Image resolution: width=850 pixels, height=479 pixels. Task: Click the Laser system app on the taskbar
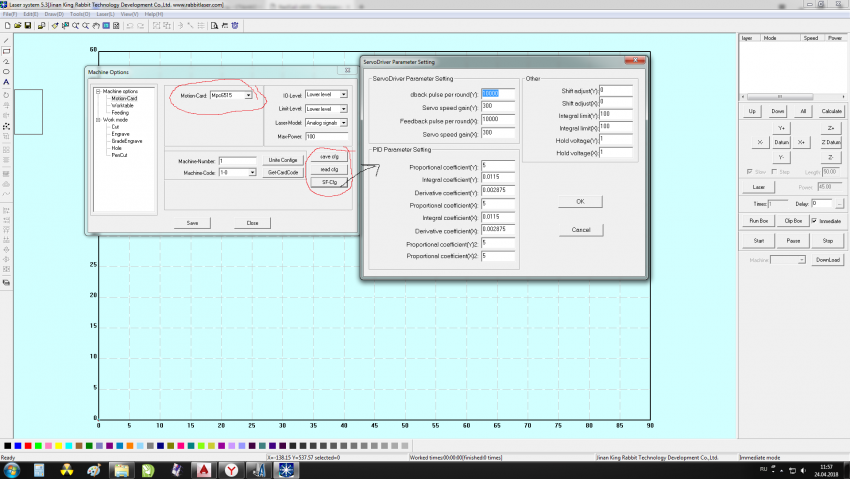click(x=287, y=470)
